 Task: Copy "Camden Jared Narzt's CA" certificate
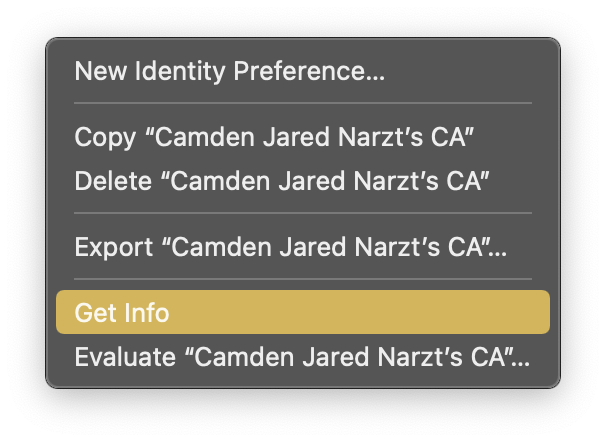(273, 137)
